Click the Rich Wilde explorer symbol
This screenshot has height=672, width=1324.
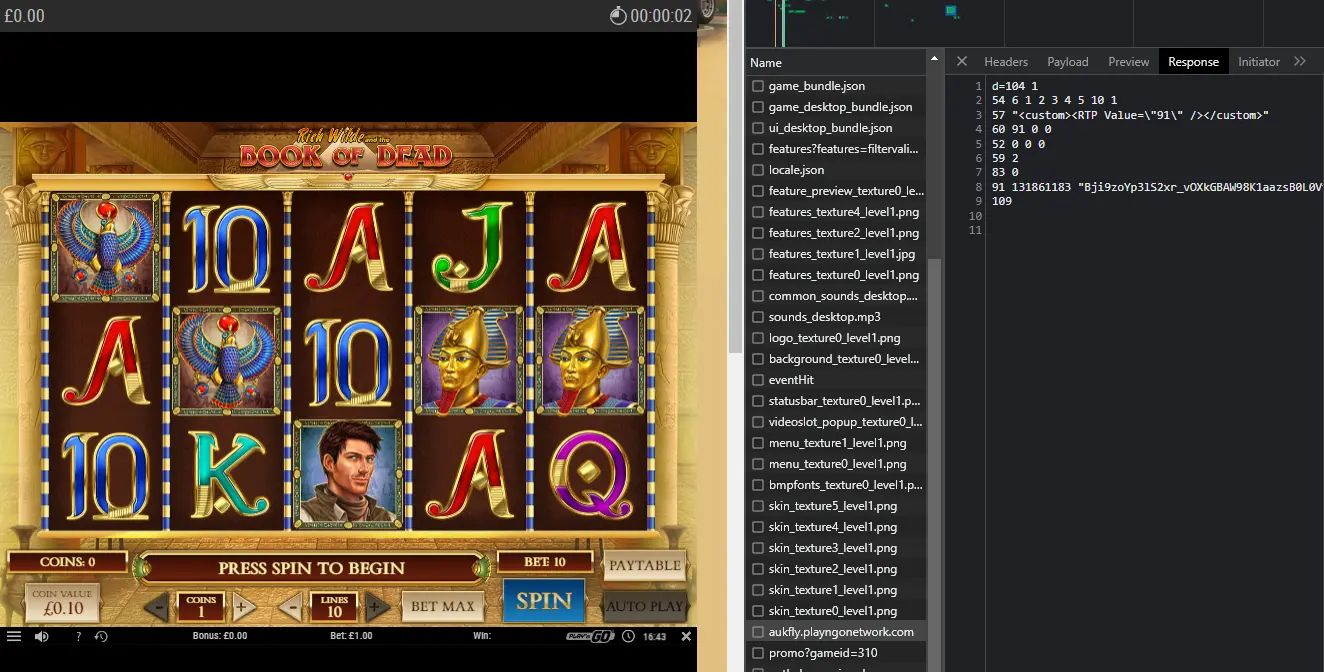pos(349,474)
